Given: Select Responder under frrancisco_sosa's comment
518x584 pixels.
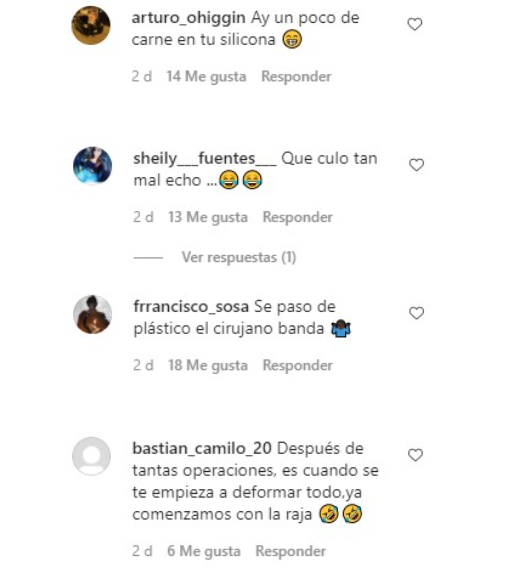Looking at the screenshot, I should [298, 365].
